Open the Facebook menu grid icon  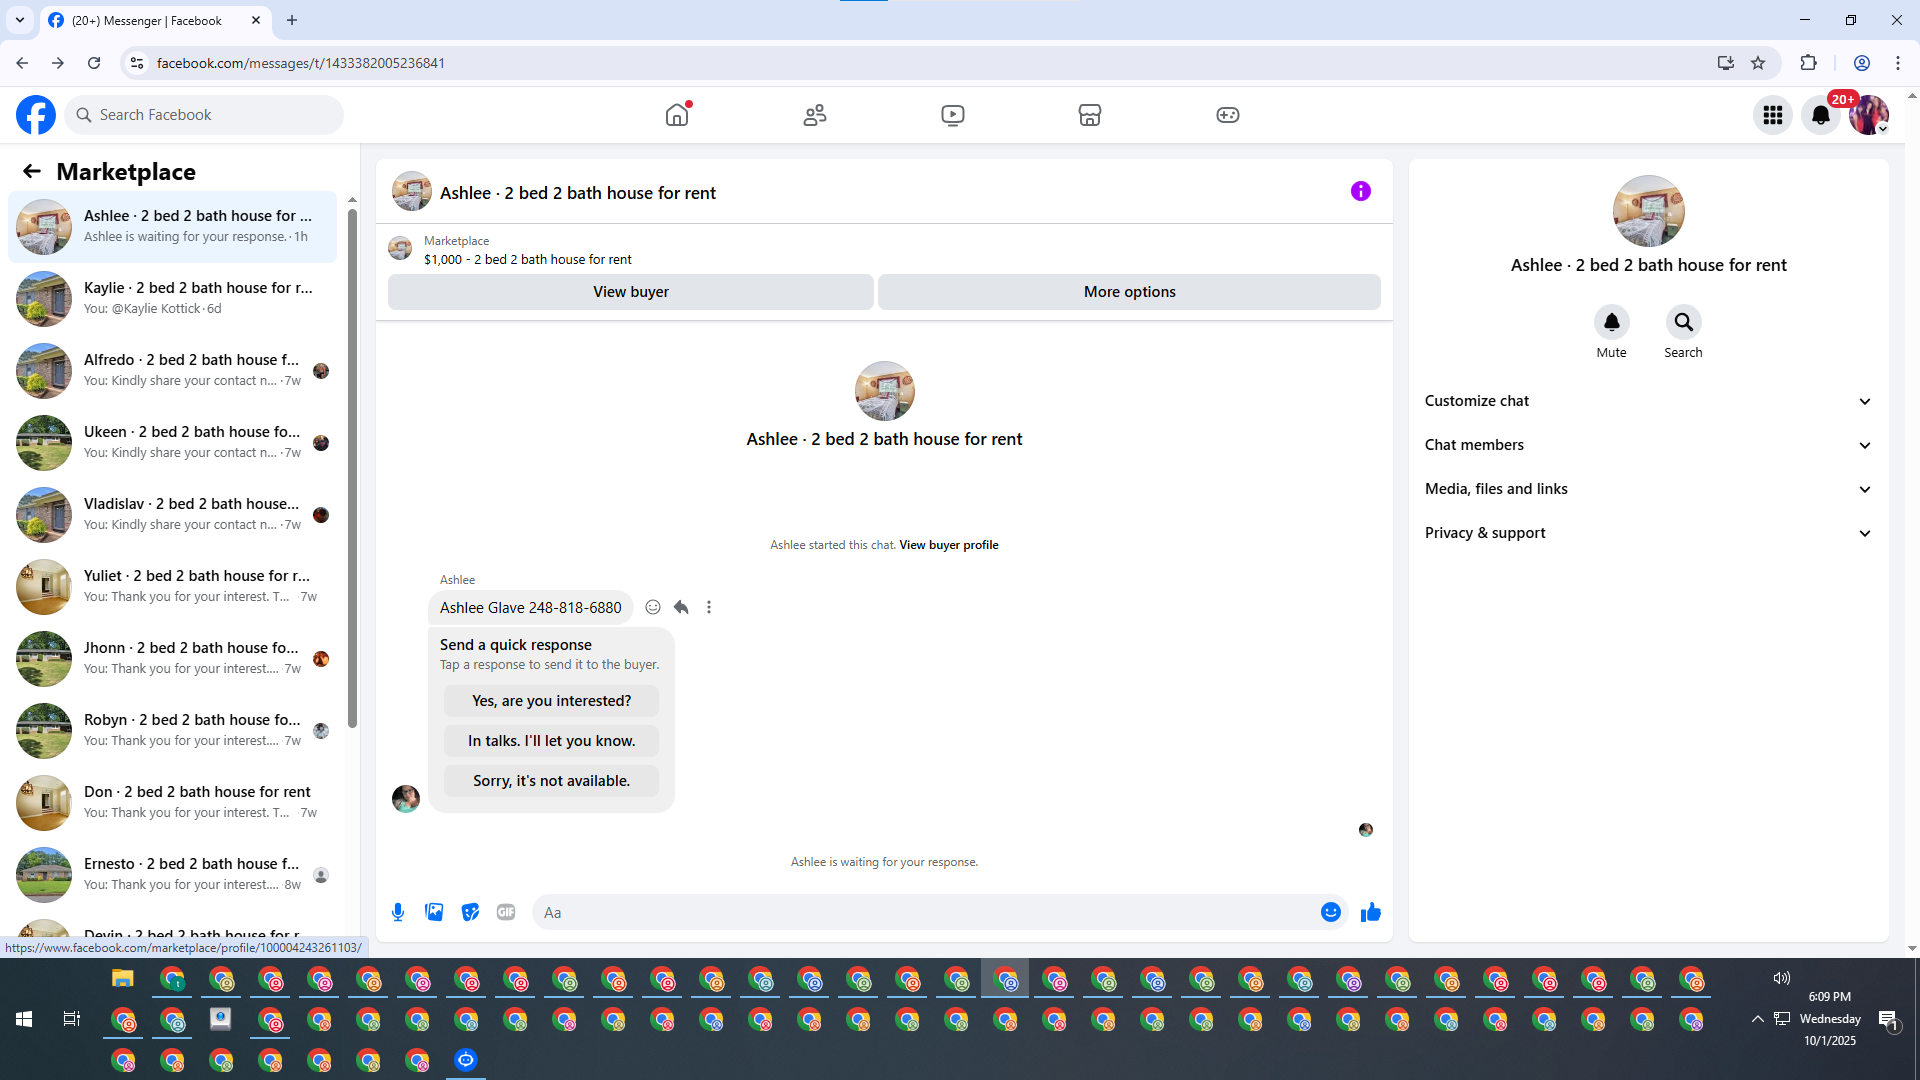pyautogui.click(x=1773, y=115)
